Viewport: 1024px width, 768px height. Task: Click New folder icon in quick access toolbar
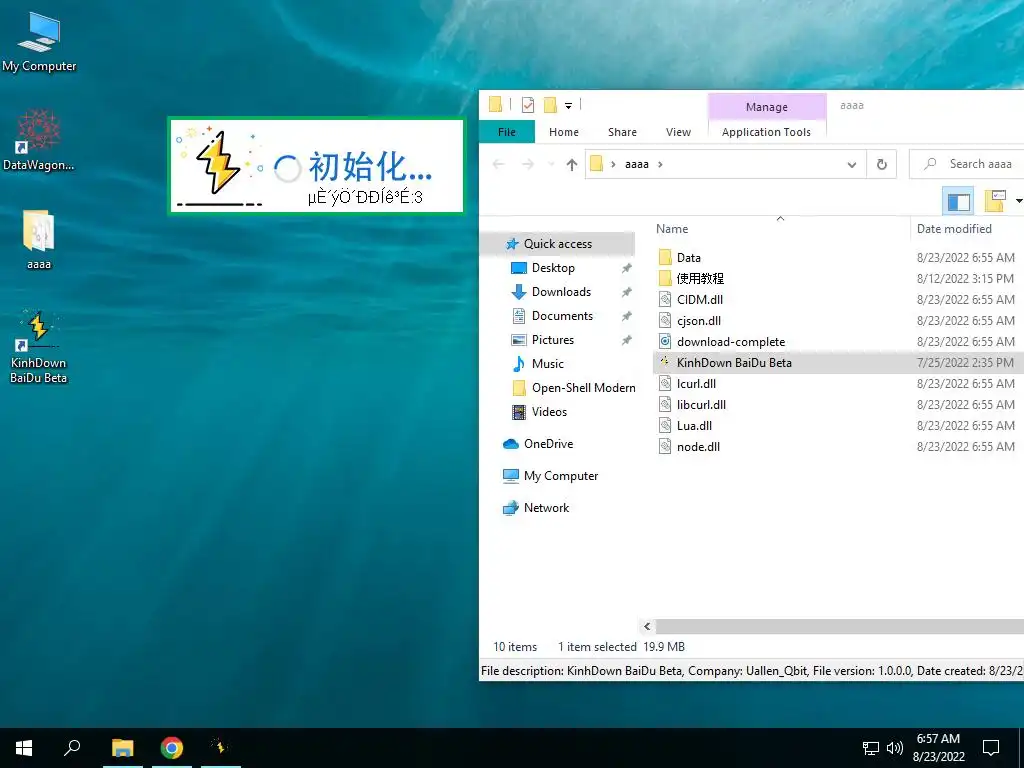tap(550, 105)
